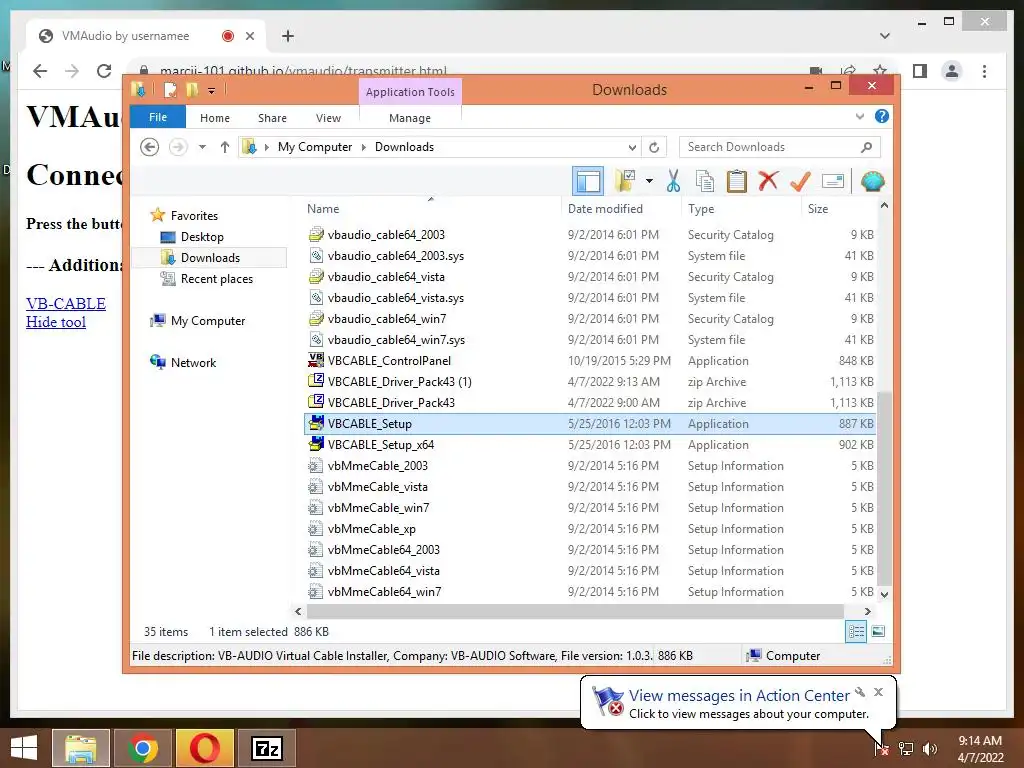
Task: Sort by the Type column header
Action: [741, 209]
